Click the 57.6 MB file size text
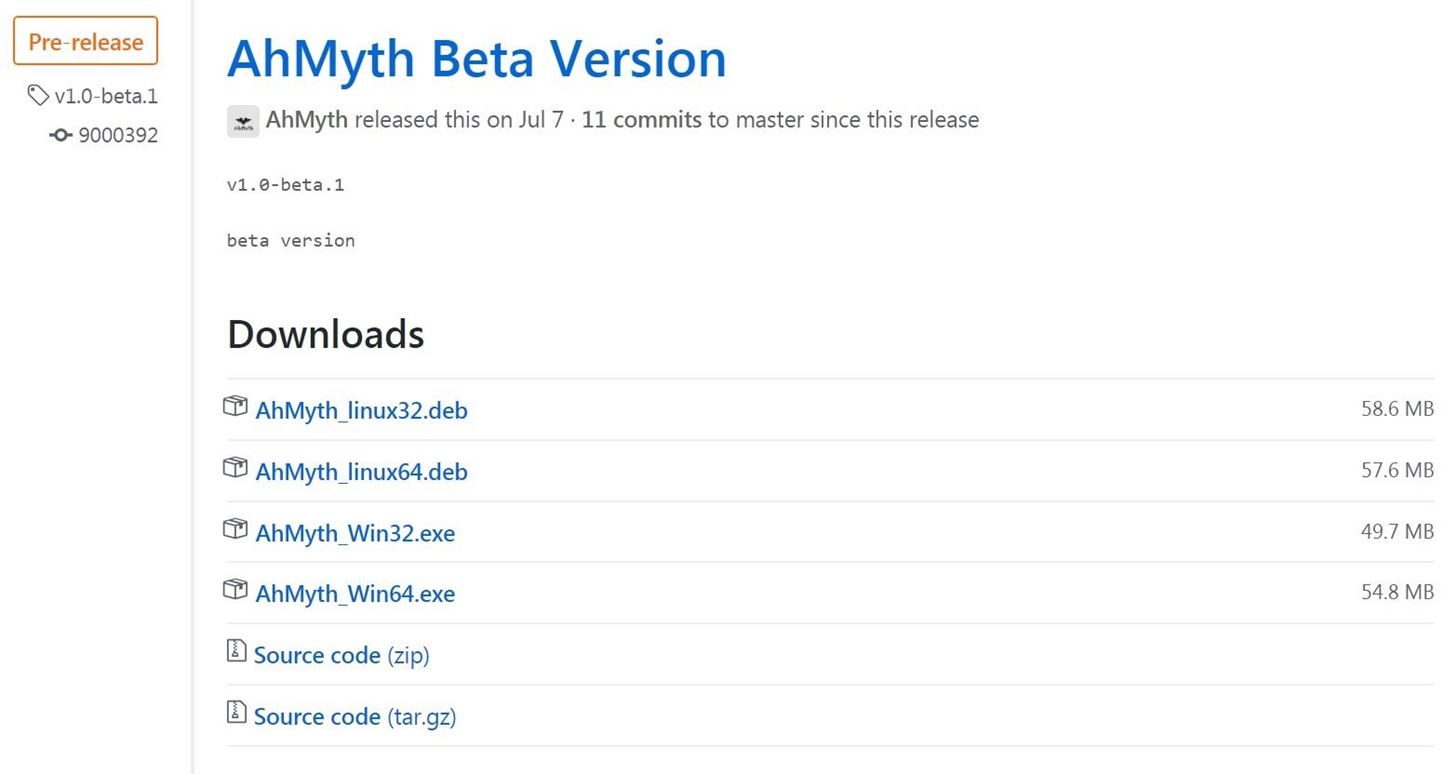The image size is (1456, 774). point(1397,469)
